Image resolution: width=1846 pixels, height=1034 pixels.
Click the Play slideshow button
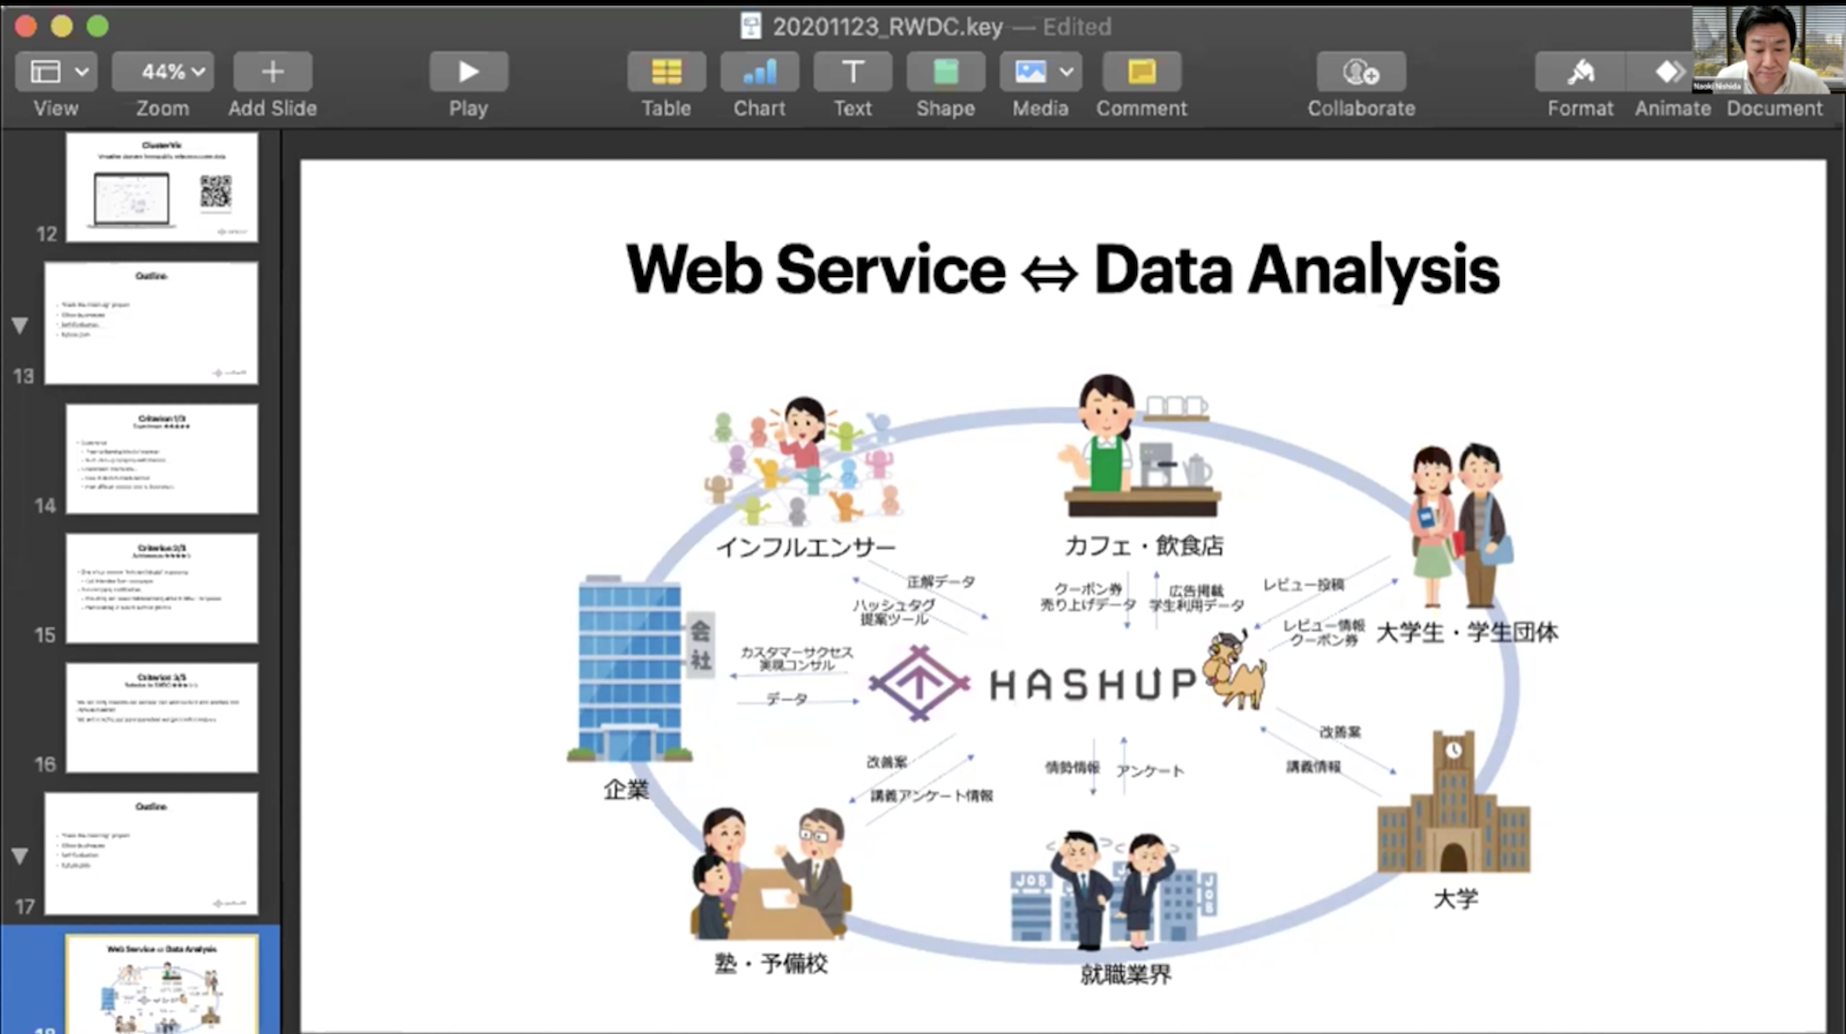coord(467,72)
